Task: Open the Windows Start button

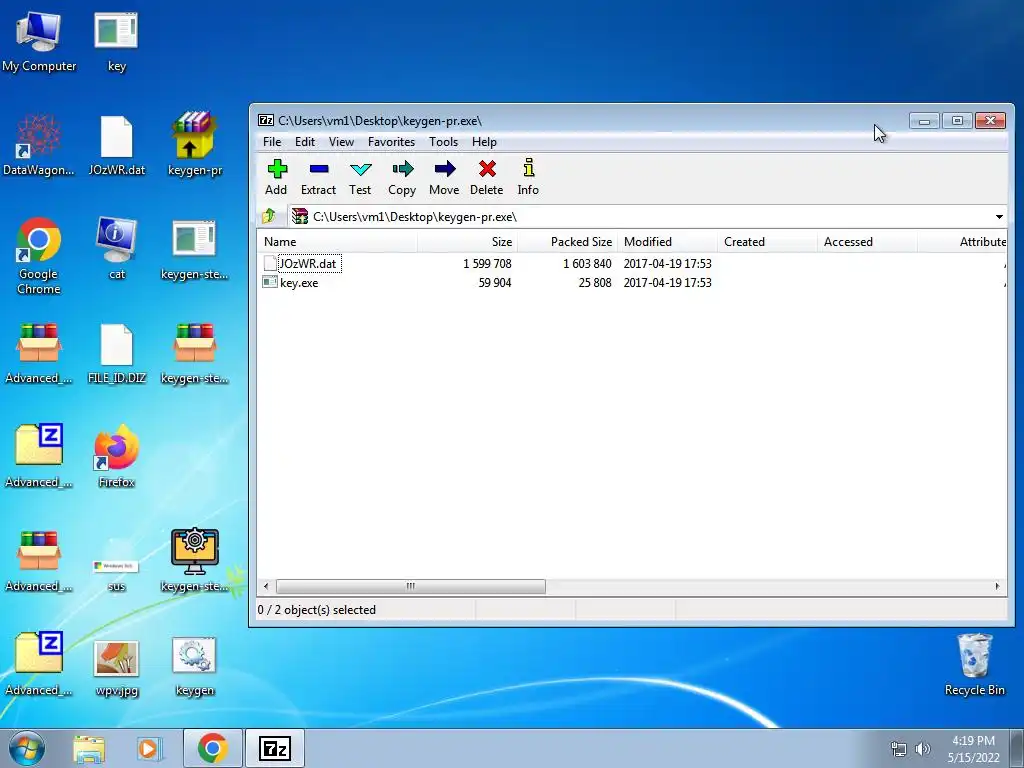Action: coord(27,748)
